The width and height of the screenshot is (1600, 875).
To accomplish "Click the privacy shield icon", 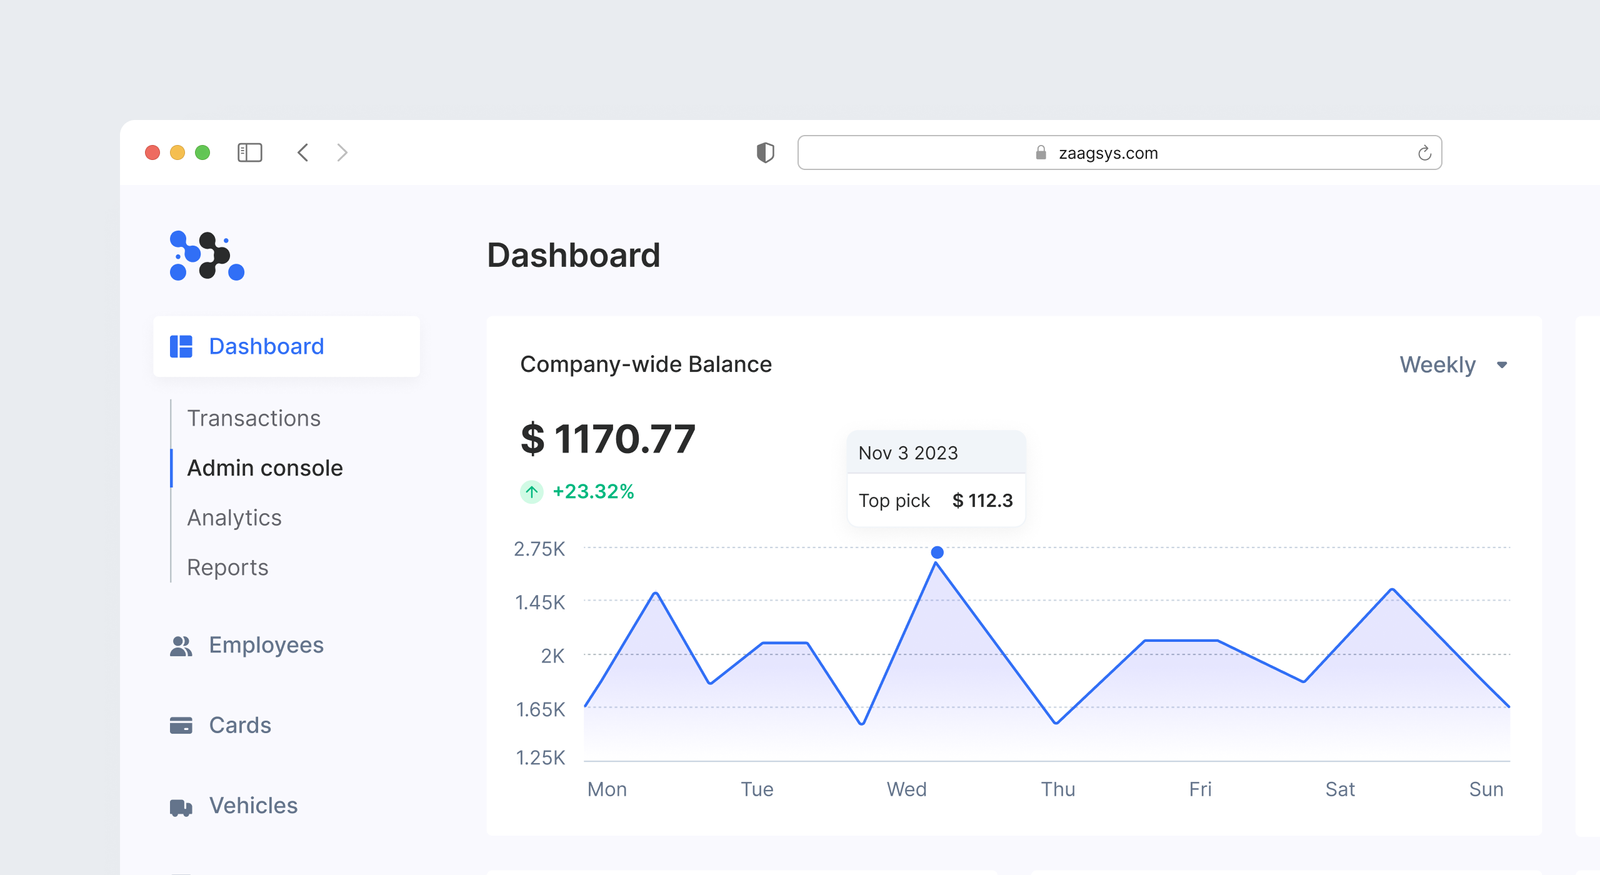I will 765,153.
